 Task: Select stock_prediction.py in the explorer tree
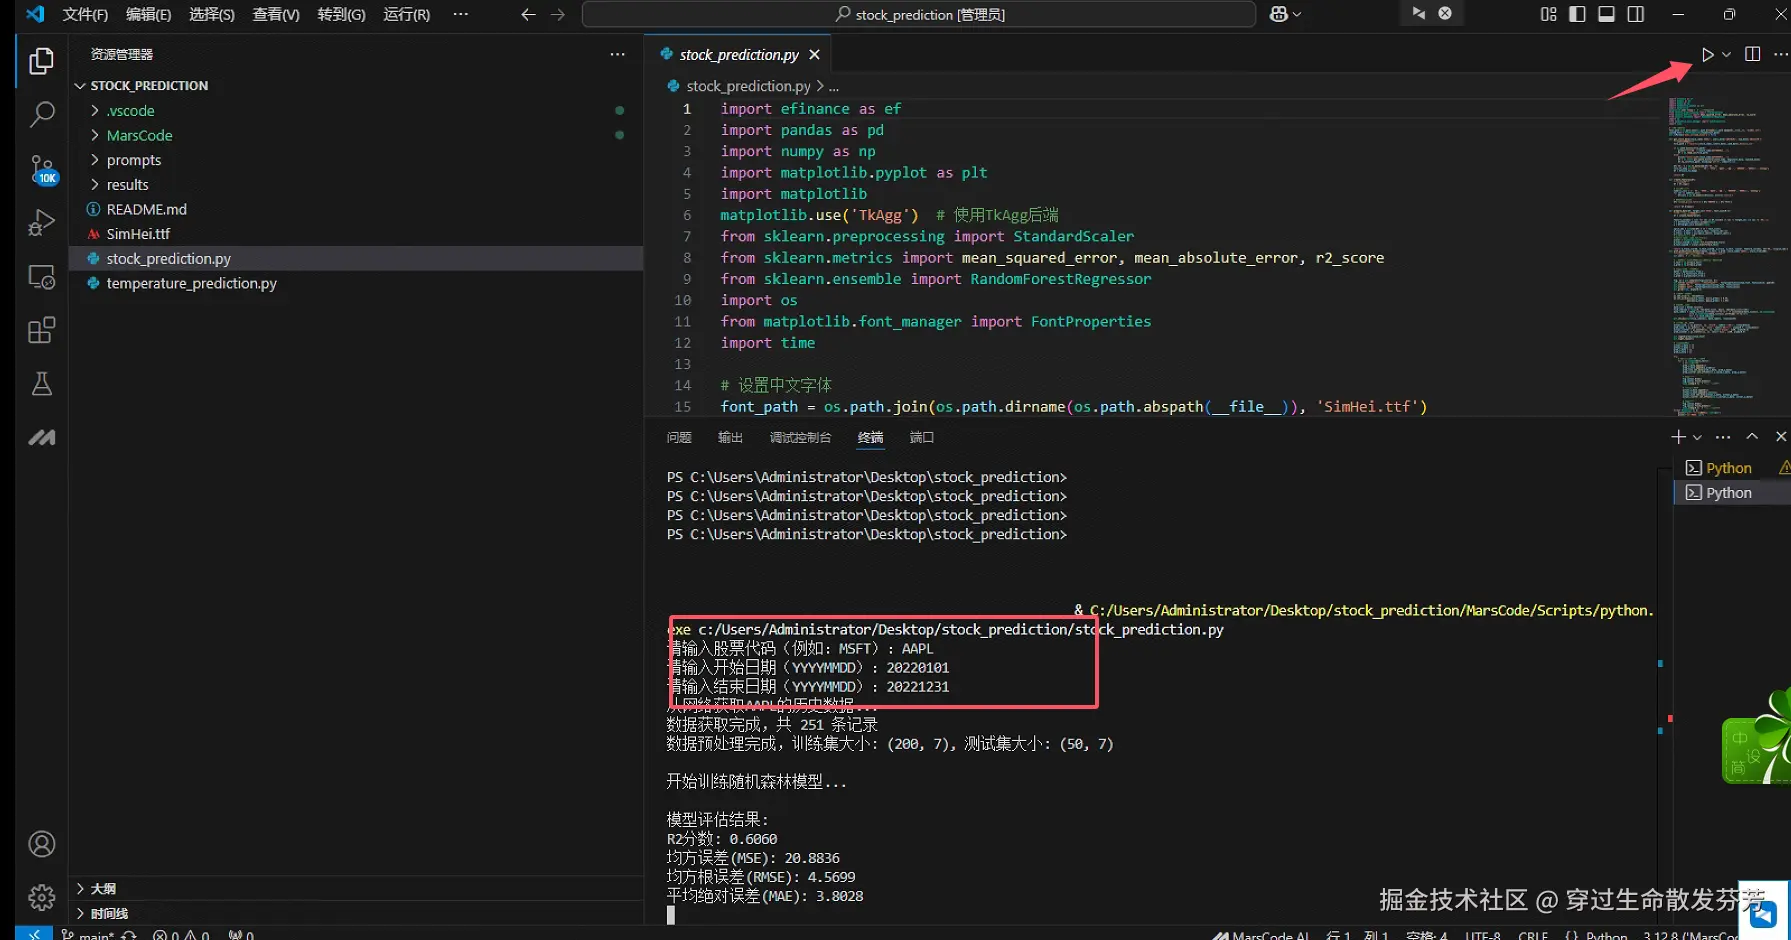[x=356, y=259]
